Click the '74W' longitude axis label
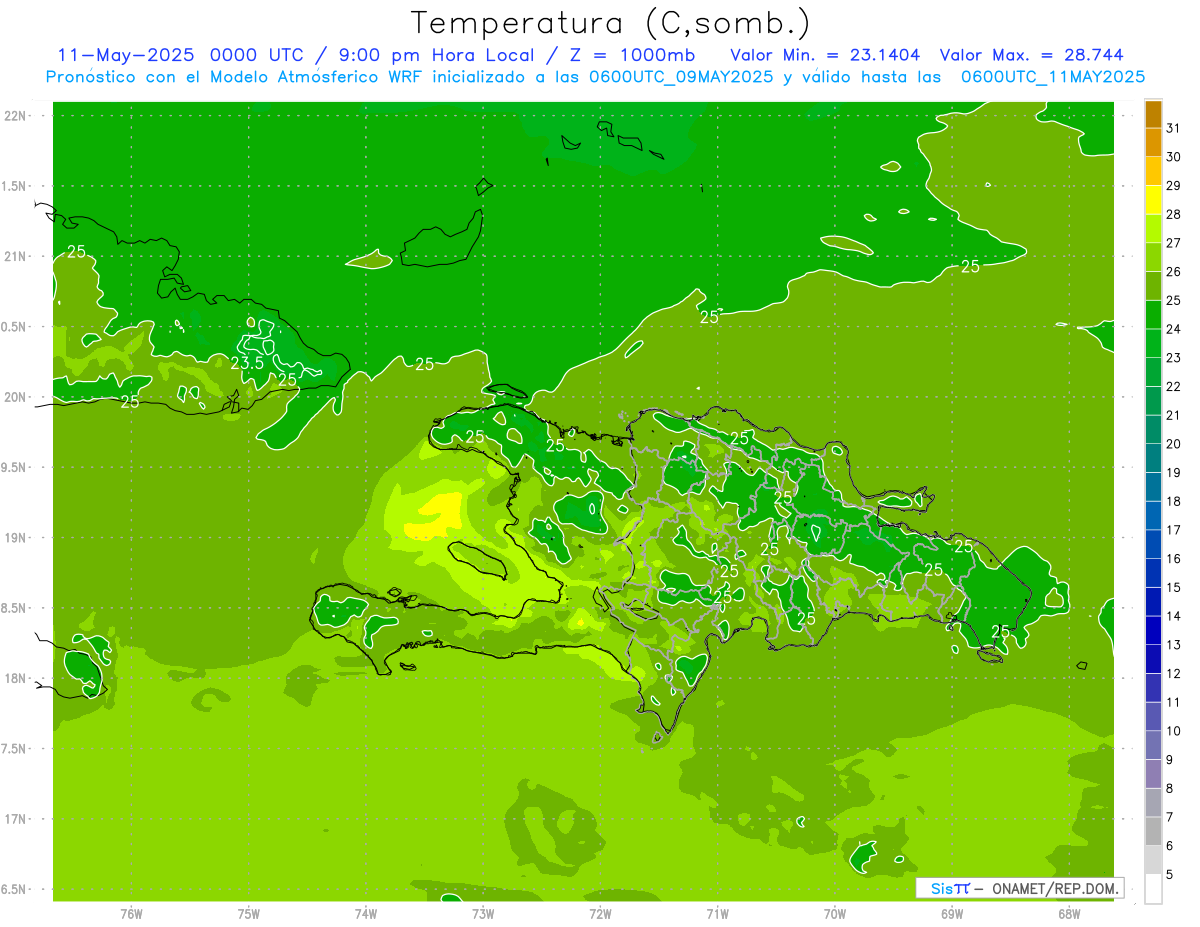The height and width of the screenshot is (927, 1200). (x=366, y=913)
